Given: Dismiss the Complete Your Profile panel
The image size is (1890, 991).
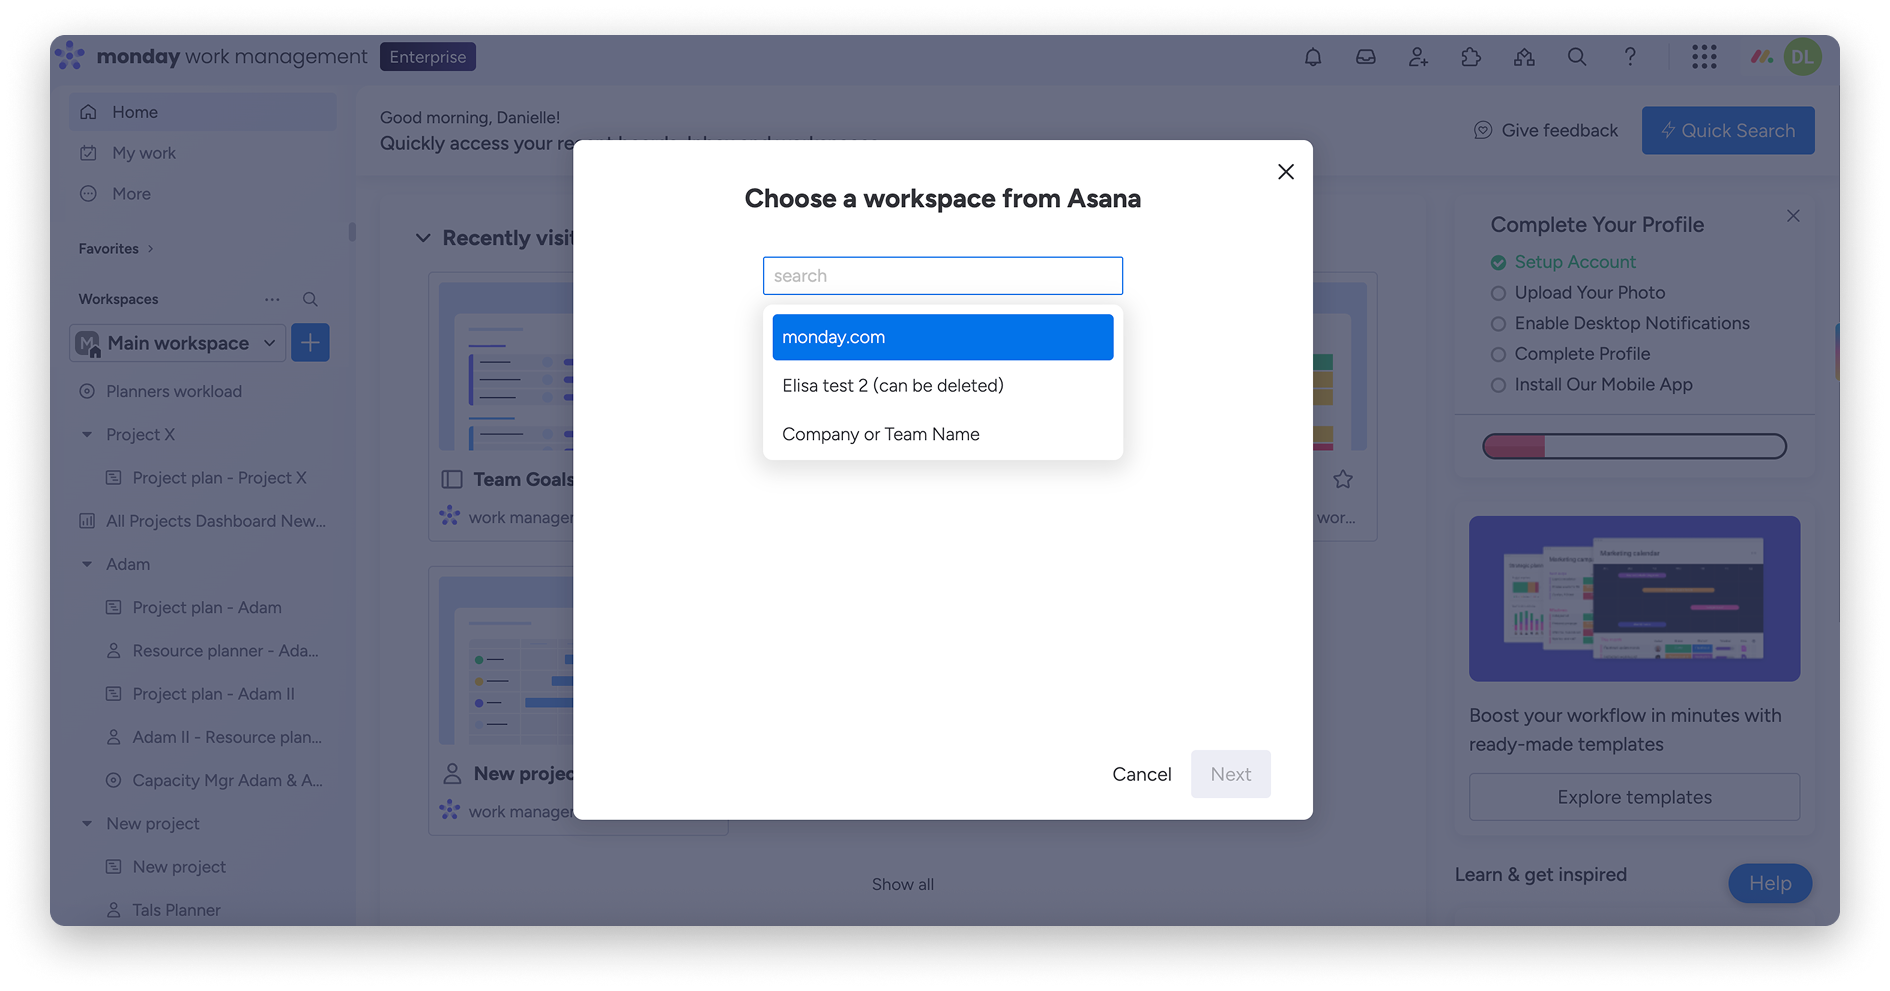Looking at the screenshot, I should click(1793, 216).
